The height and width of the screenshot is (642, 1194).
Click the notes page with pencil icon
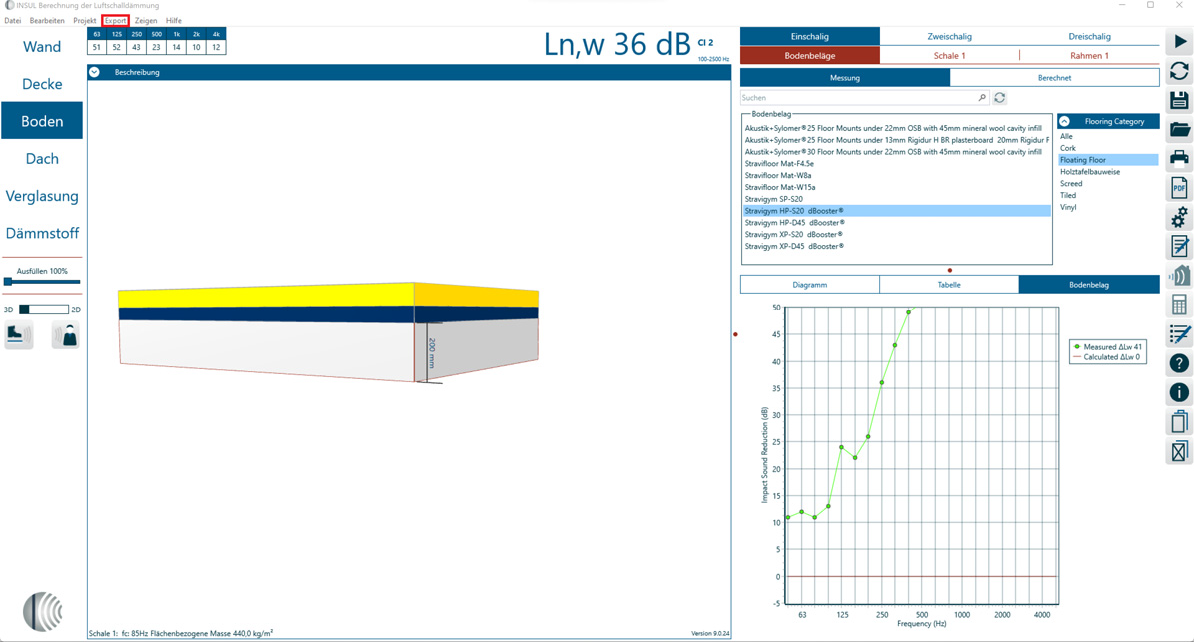click(1179, 246)
